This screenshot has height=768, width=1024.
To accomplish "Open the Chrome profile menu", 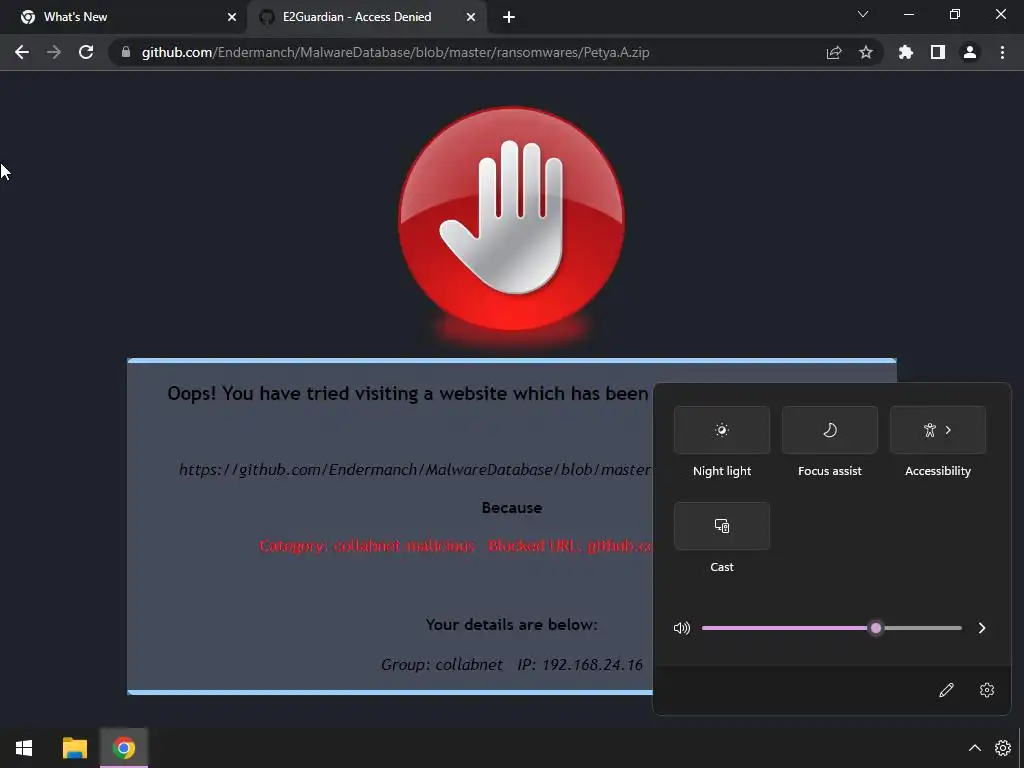I will tap(970, 52).
